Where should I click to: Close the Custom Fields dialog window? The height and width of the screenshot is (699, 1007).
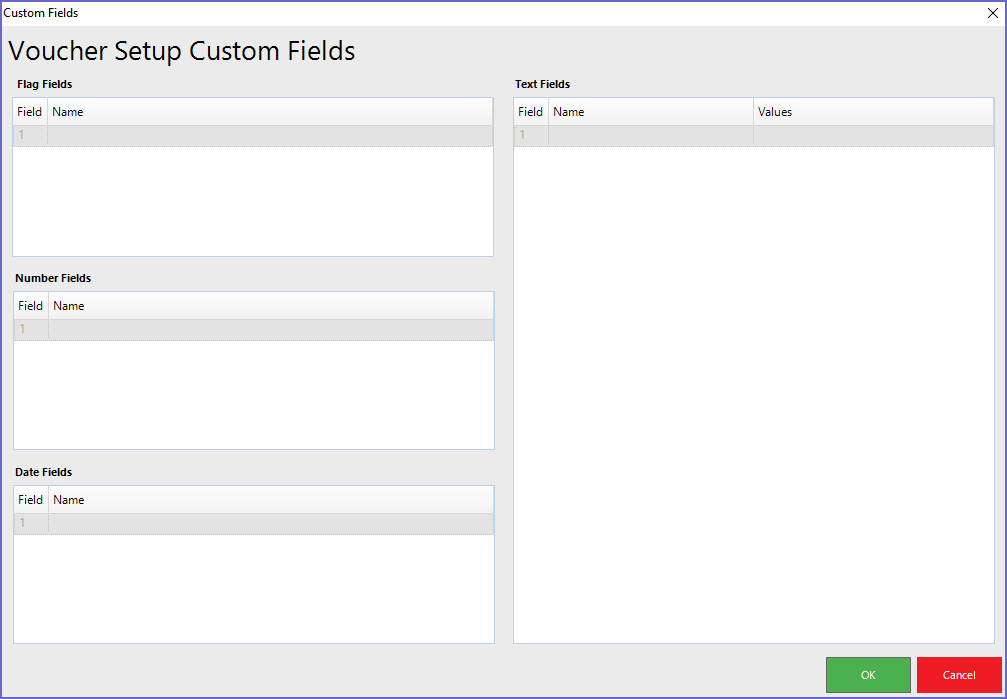click(x=992, y=13)
